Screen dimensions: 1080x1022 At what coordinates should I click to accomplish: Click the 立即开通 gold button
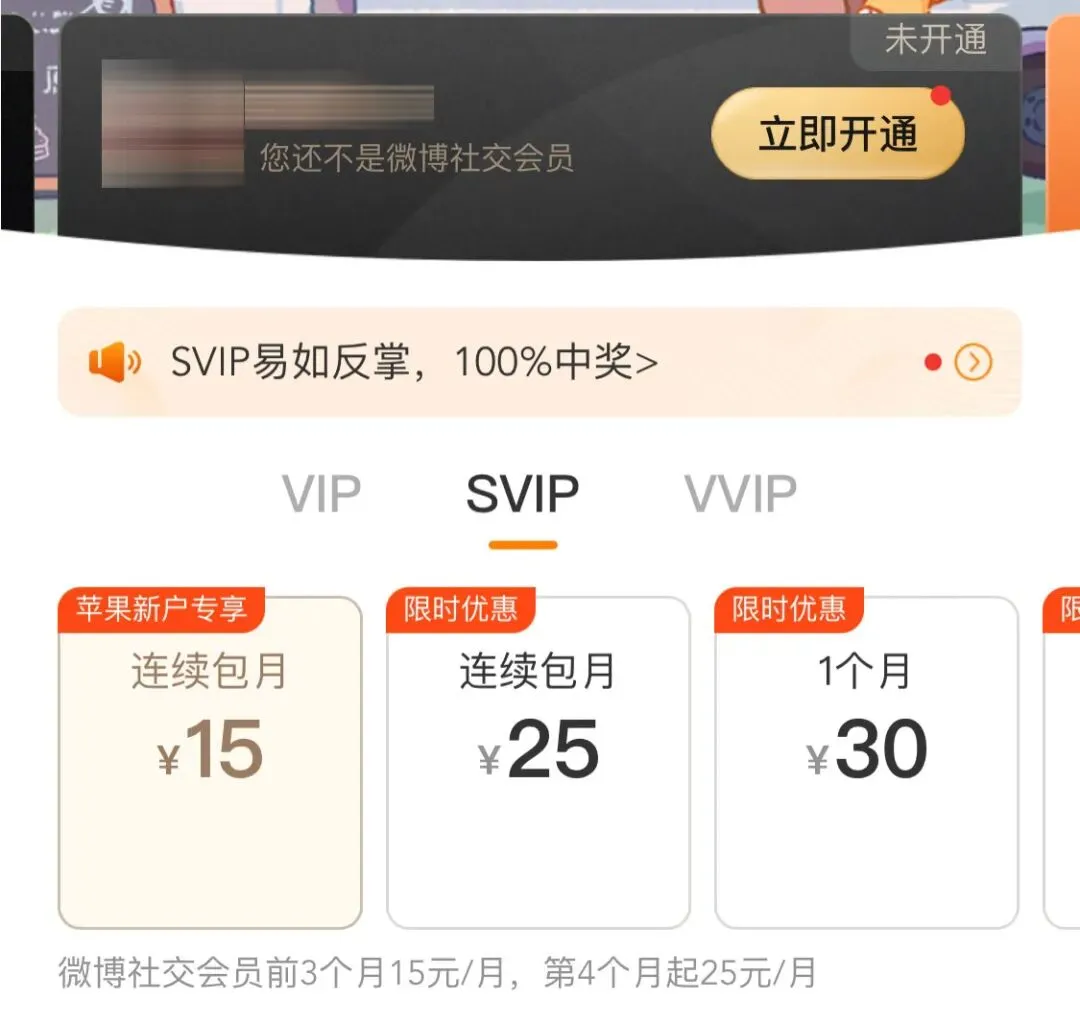(838, 134)
